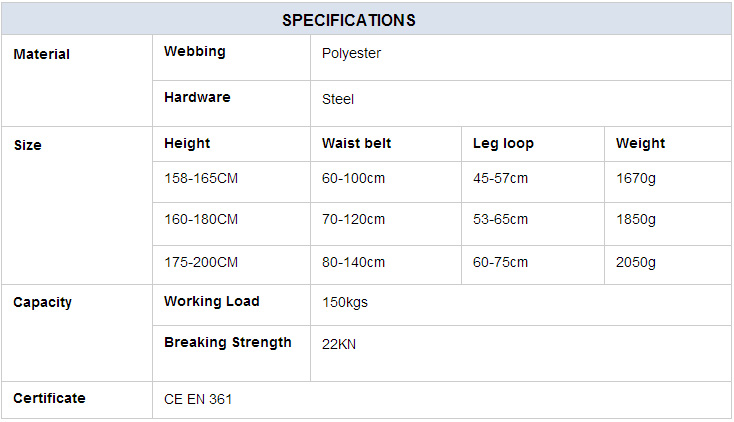Click the Waist belt column header

pos(356,143)
